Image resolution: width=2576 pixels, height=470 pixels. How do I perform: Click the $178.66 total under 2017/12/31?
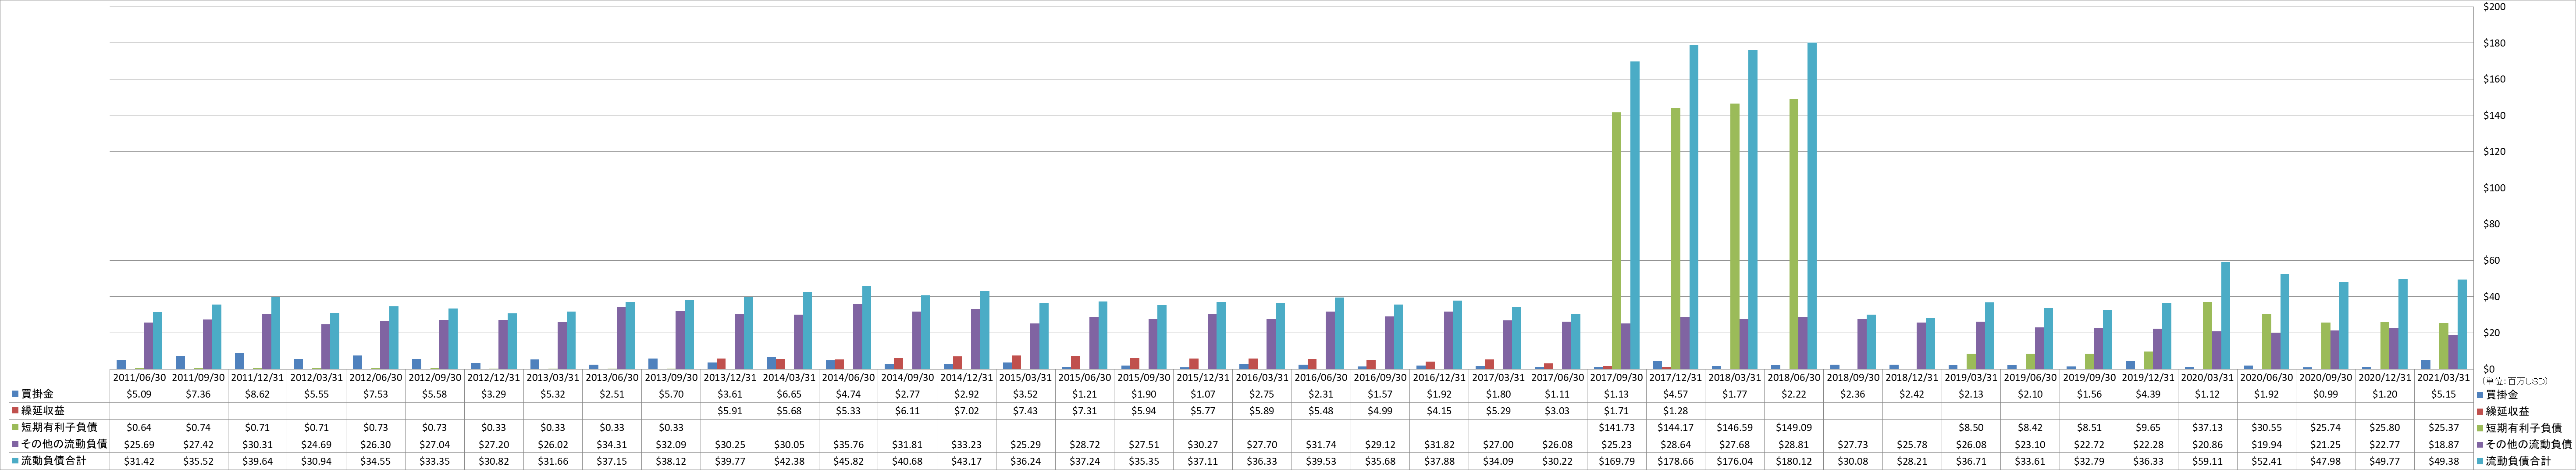[1676, 461]
